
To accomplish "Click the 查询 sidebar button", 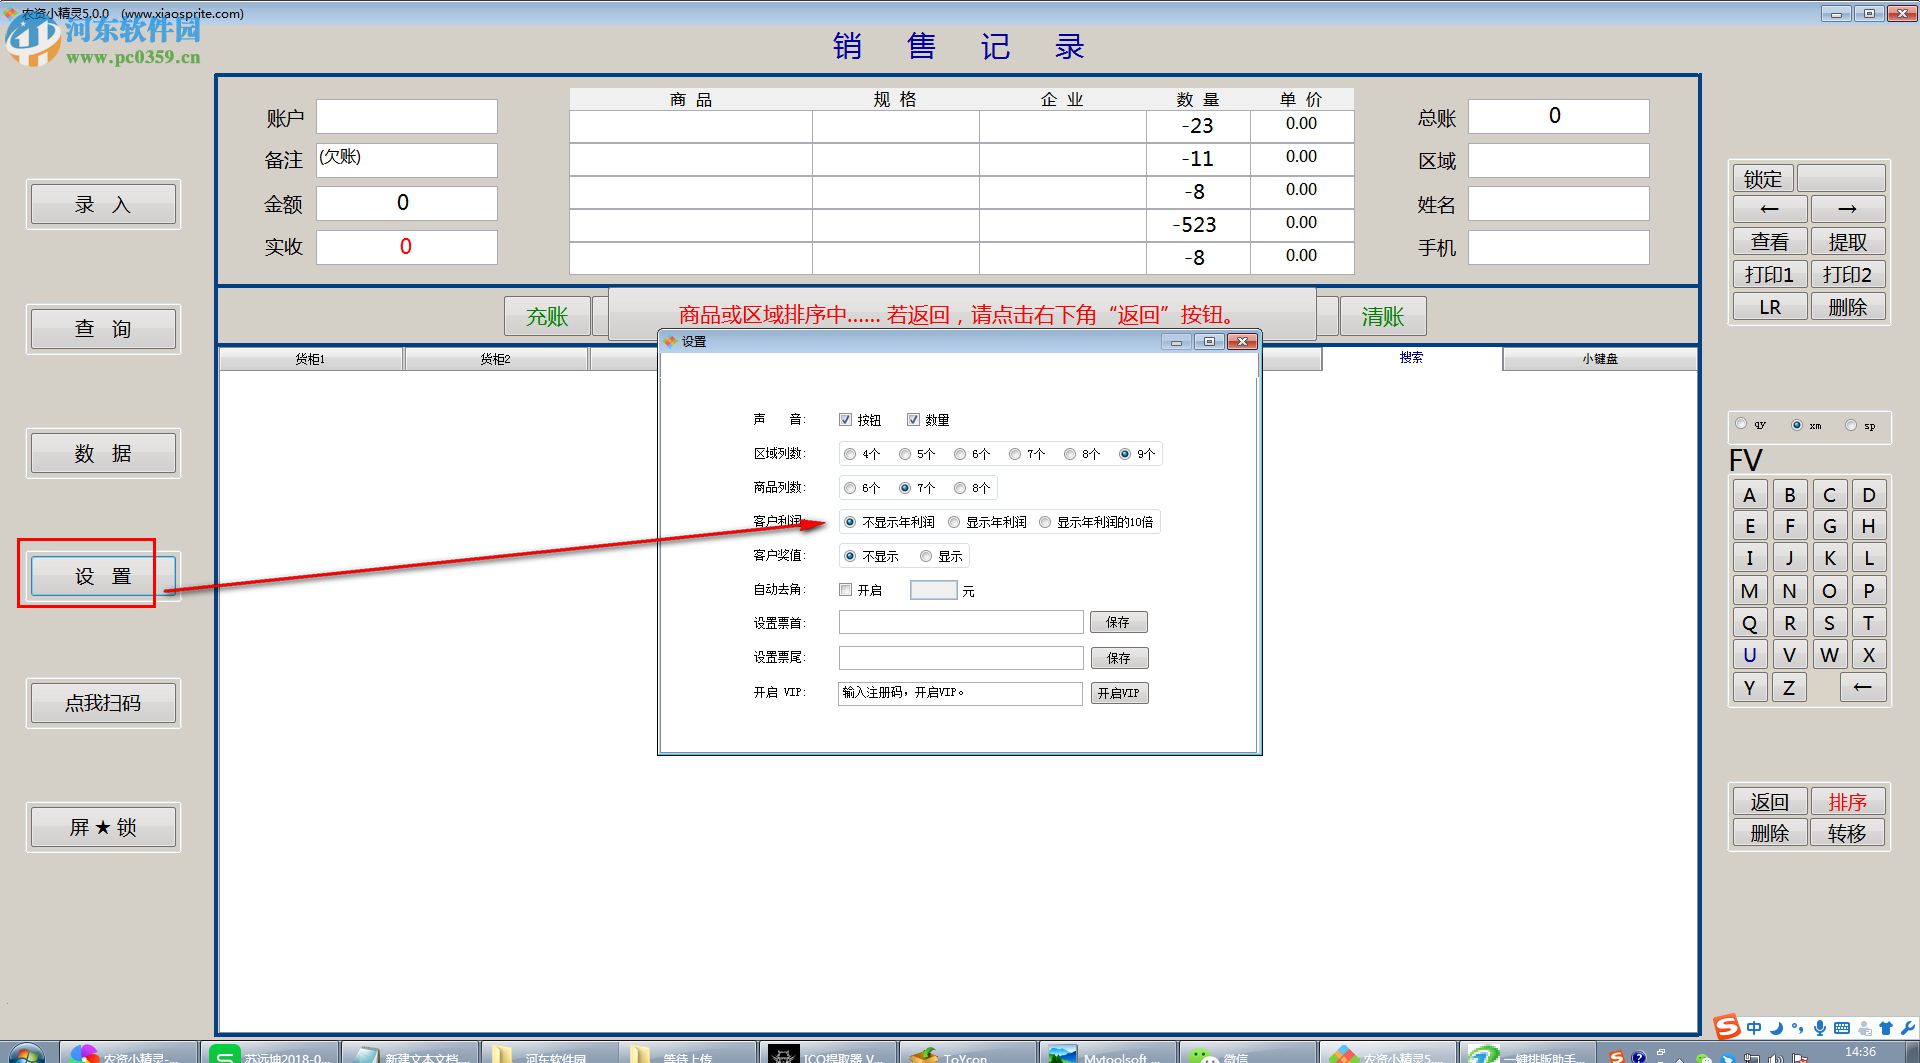I will (103, 329).
